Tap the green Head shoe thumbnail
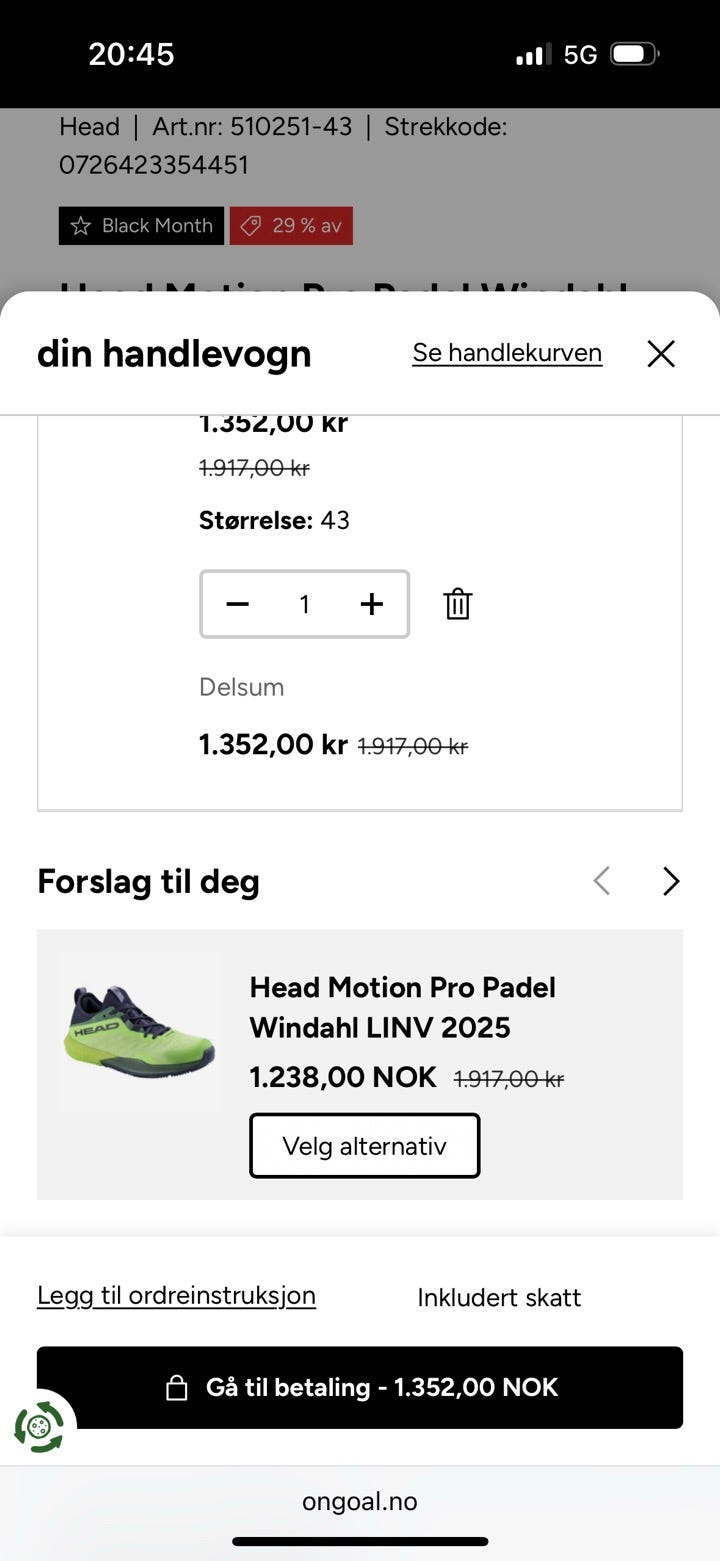Screen dimensions: 720x1561 coord(139,1030)
